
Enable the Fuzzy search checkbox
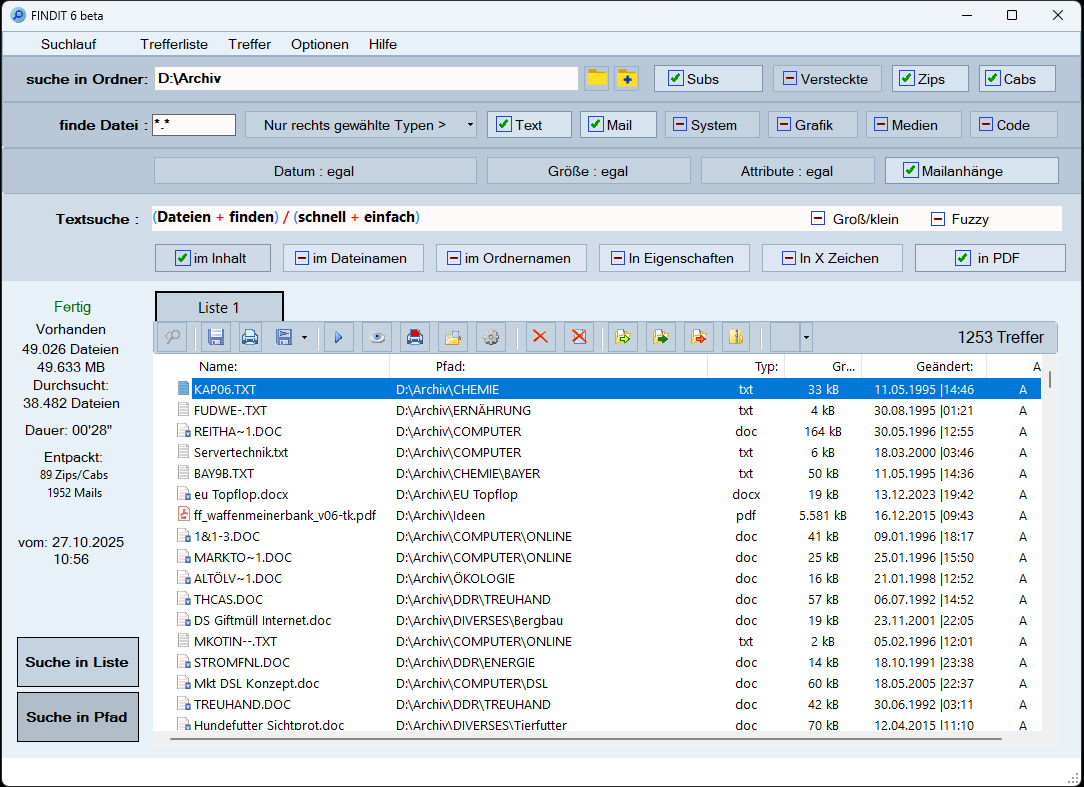[x=938, y=219]
